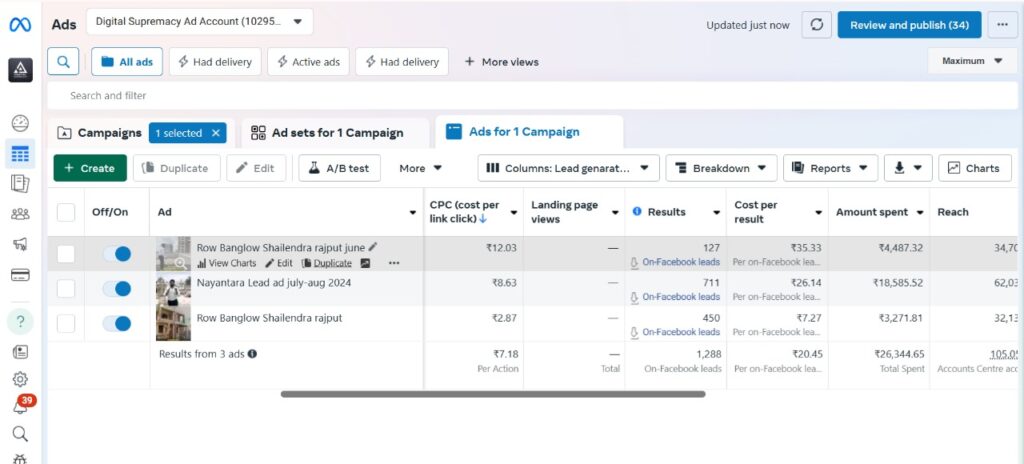Open the Reports dropdown
This screenshot has height=464, width=1024.
(x=830, y=168)
